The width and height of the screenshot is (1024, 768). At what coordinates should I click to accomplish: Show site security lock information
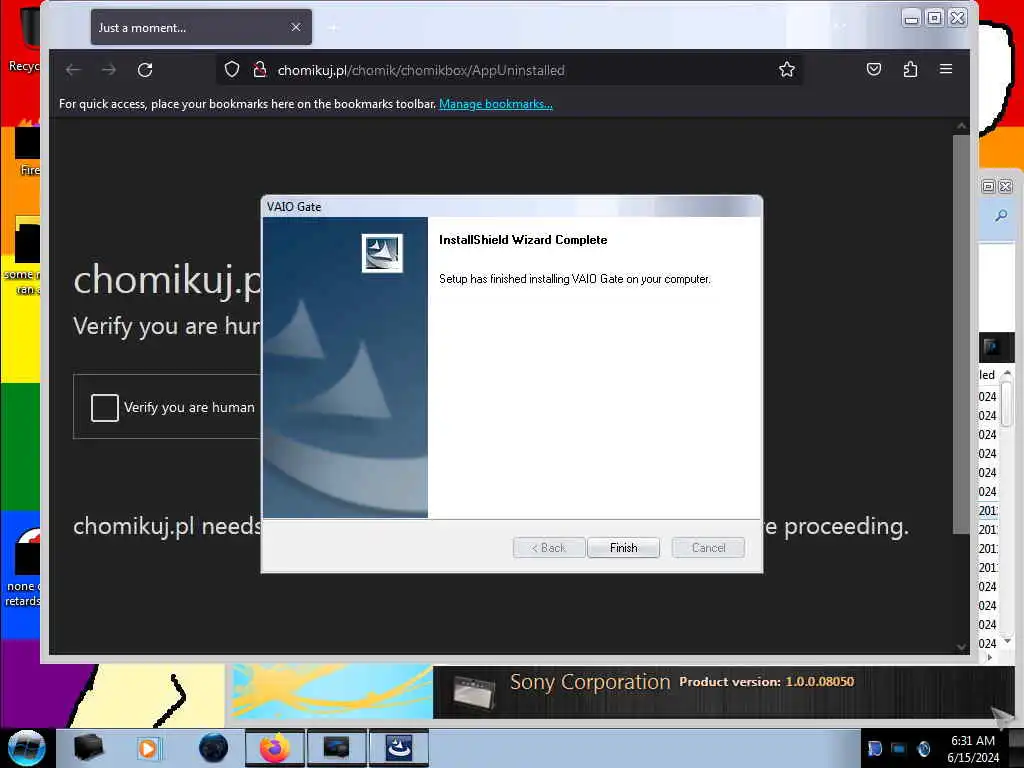260,70
